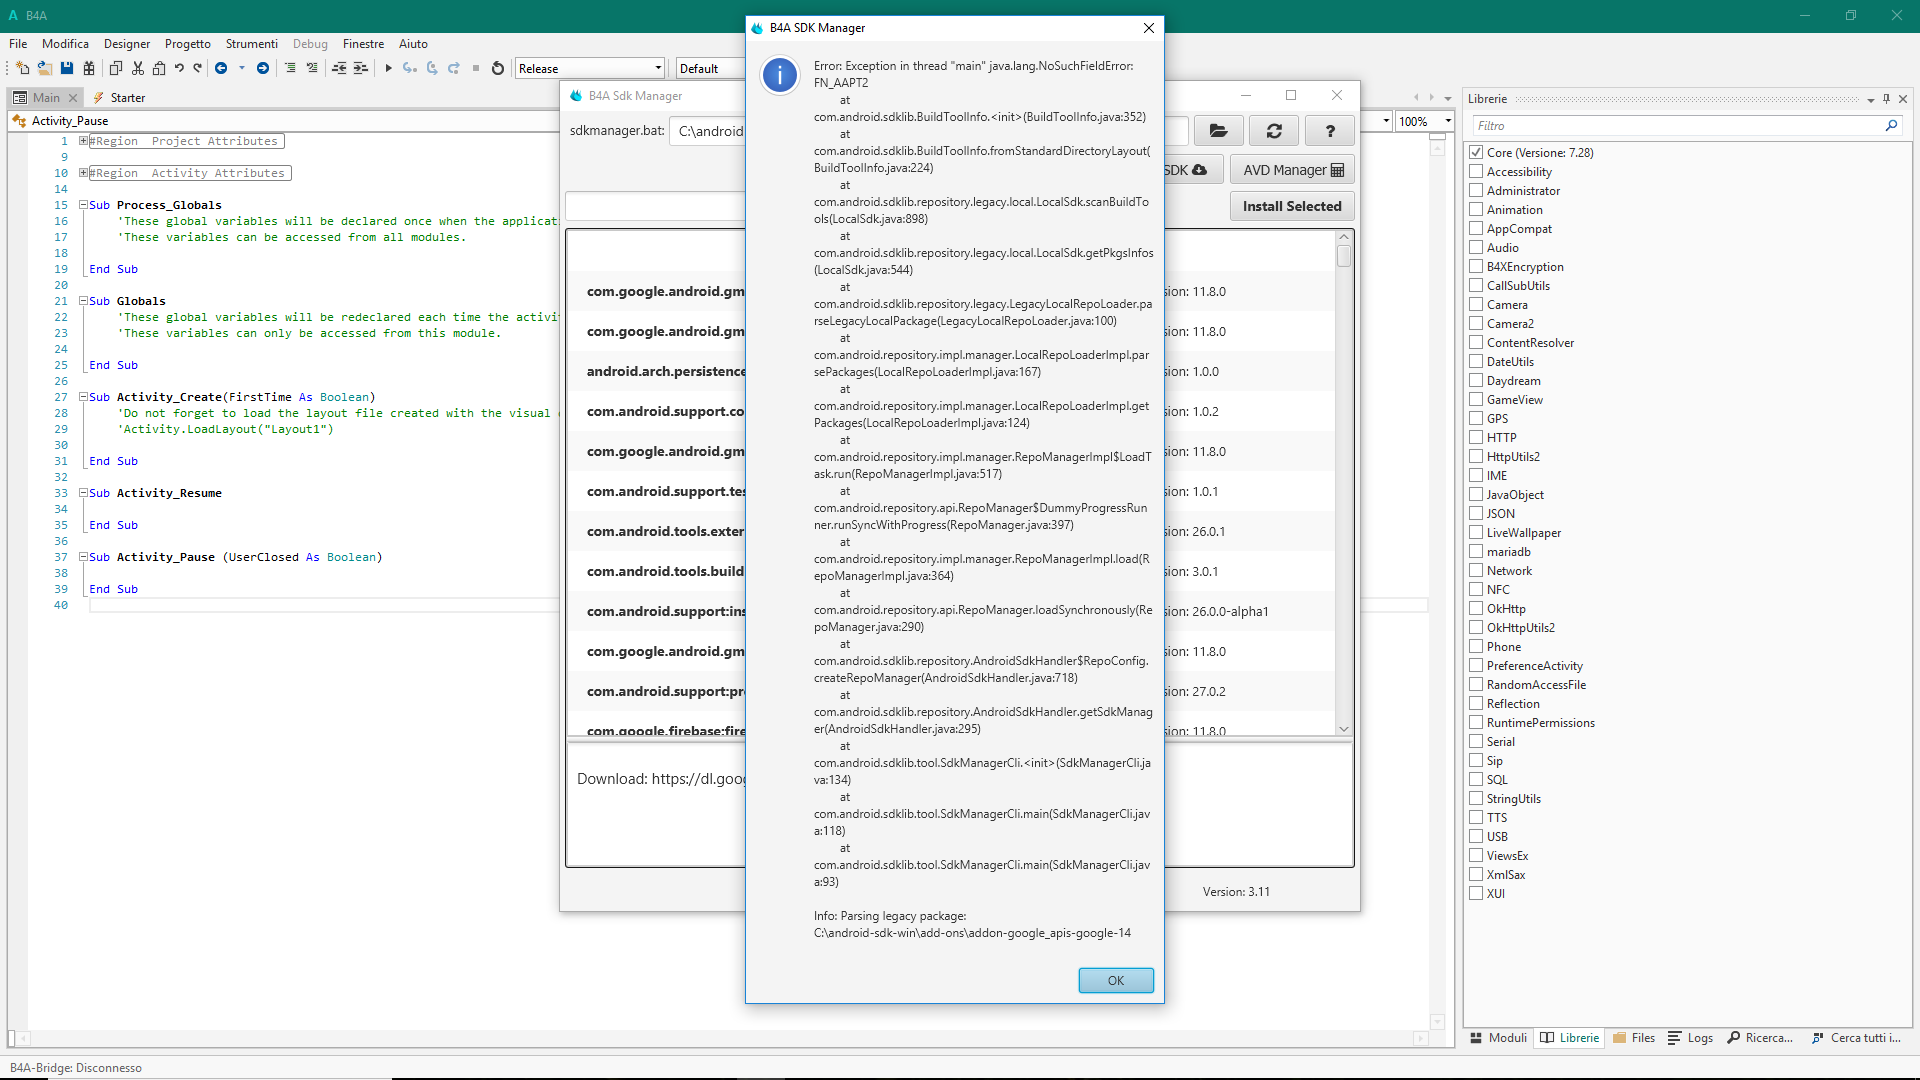Open folder icon in SDK Manager

tap(1218, 131)
